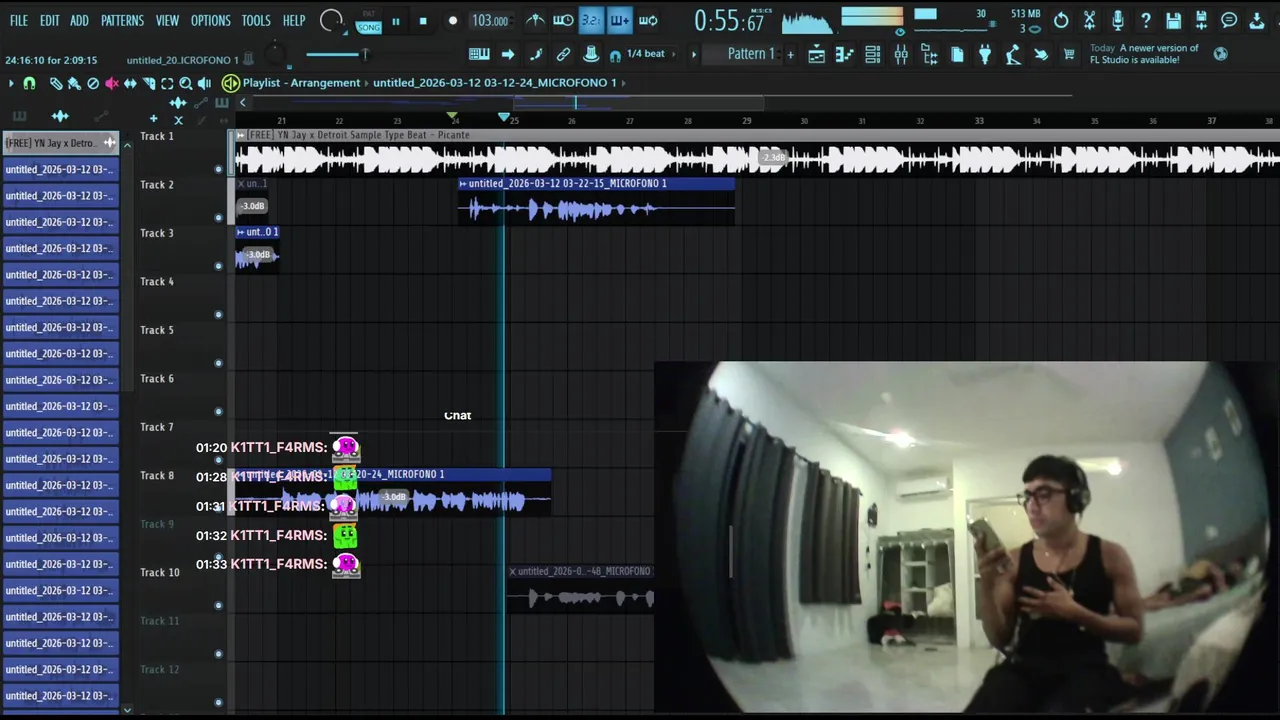Mute Track 6 using its dot
Viewport: 1280px width, 720px height.
click(218, 411)
